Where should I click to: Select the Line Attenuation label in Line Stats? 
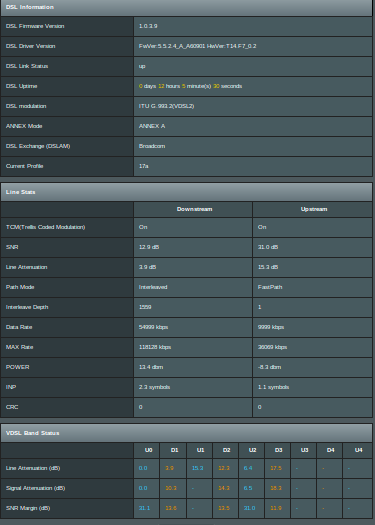pos(26,267)
